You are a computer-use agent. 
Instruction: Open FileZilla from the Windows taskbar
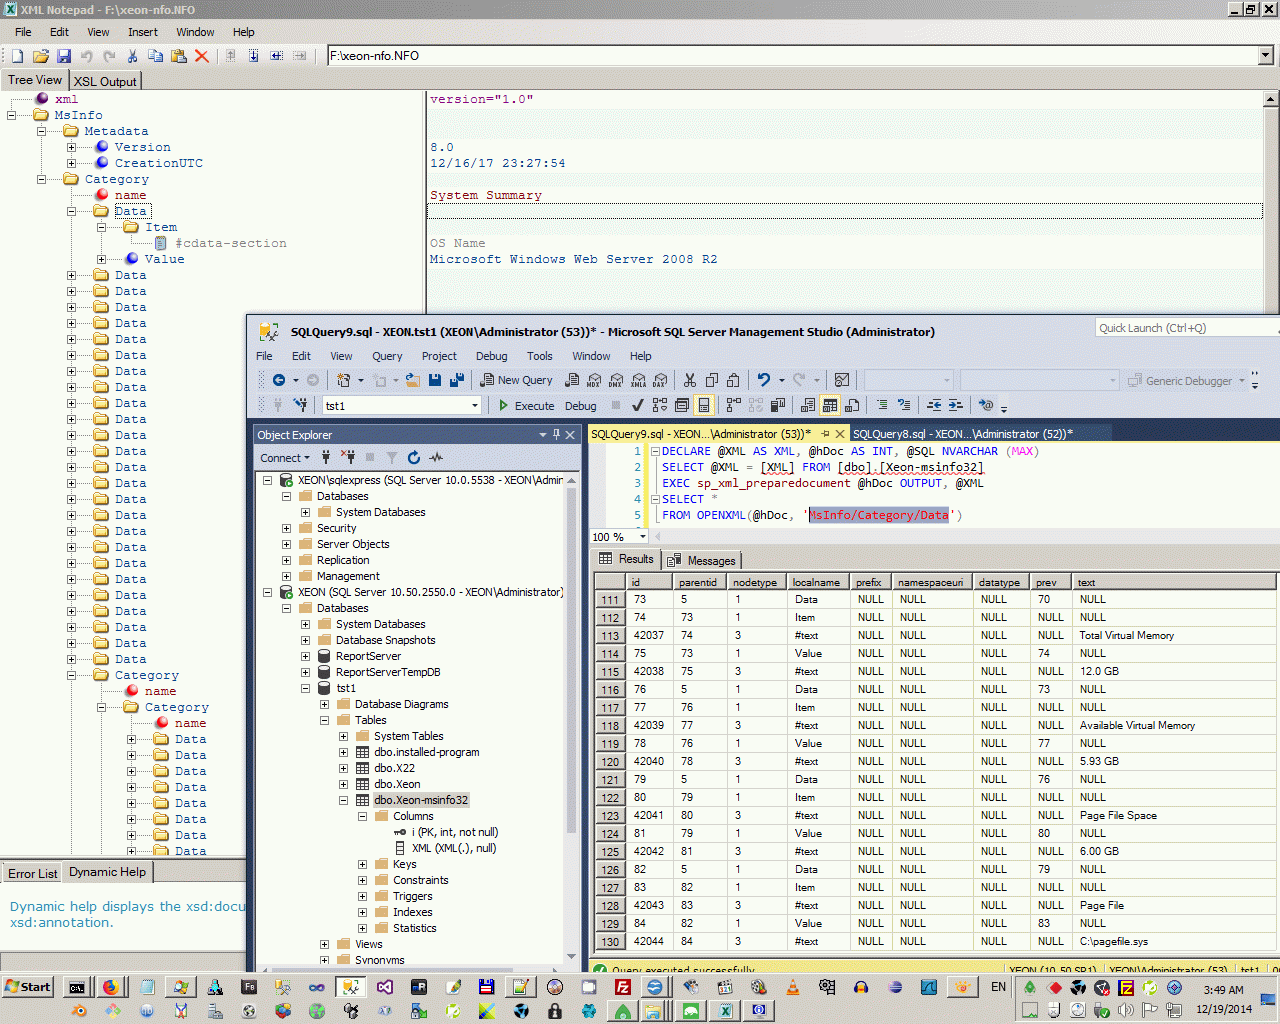[x=622, y=987]
